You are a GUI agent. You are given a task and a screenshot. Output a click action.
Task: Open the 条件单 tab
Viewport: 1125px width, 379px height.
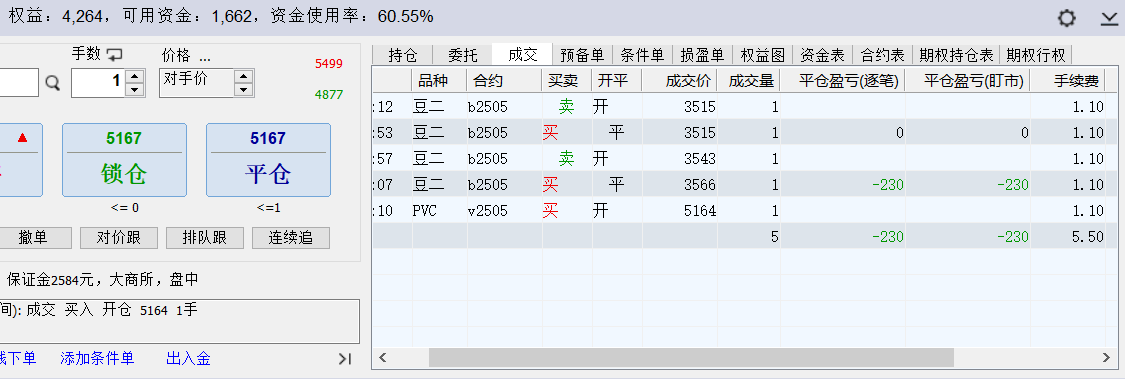(642, 55)
